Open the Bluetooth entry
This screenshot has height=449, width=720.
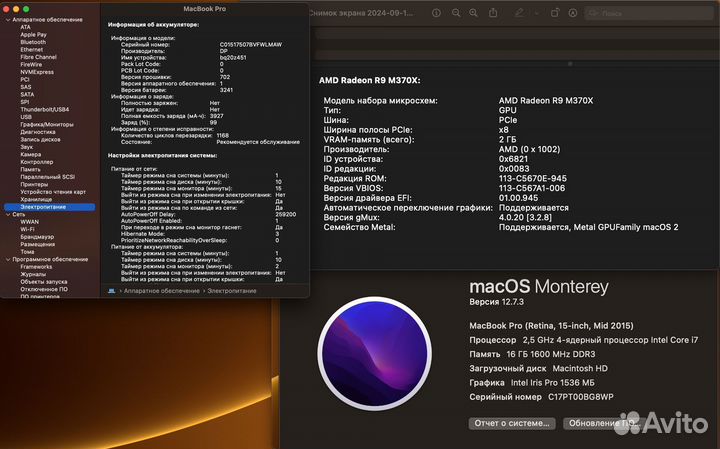click(33, 42)
